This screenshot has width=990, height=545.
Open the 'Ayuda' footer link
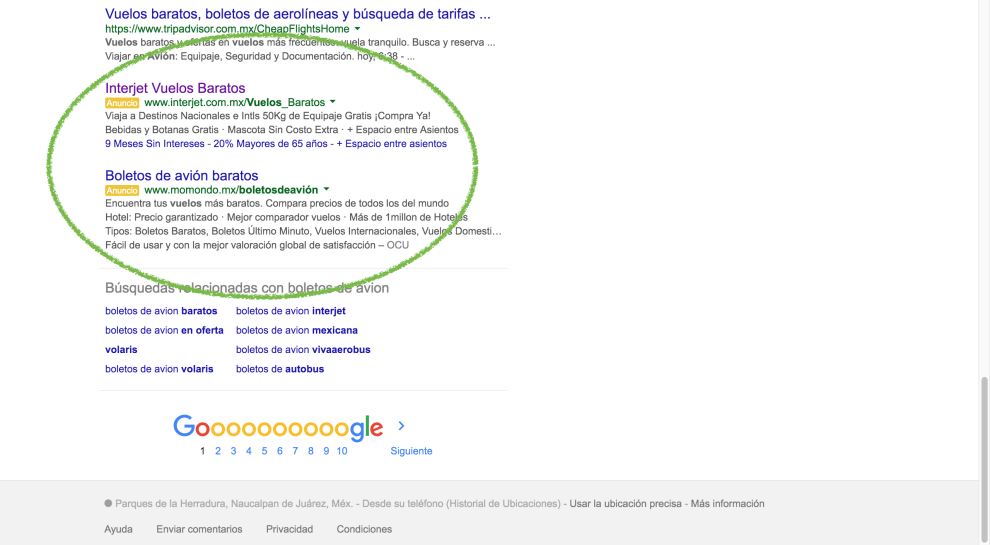[x=118, y=529]
